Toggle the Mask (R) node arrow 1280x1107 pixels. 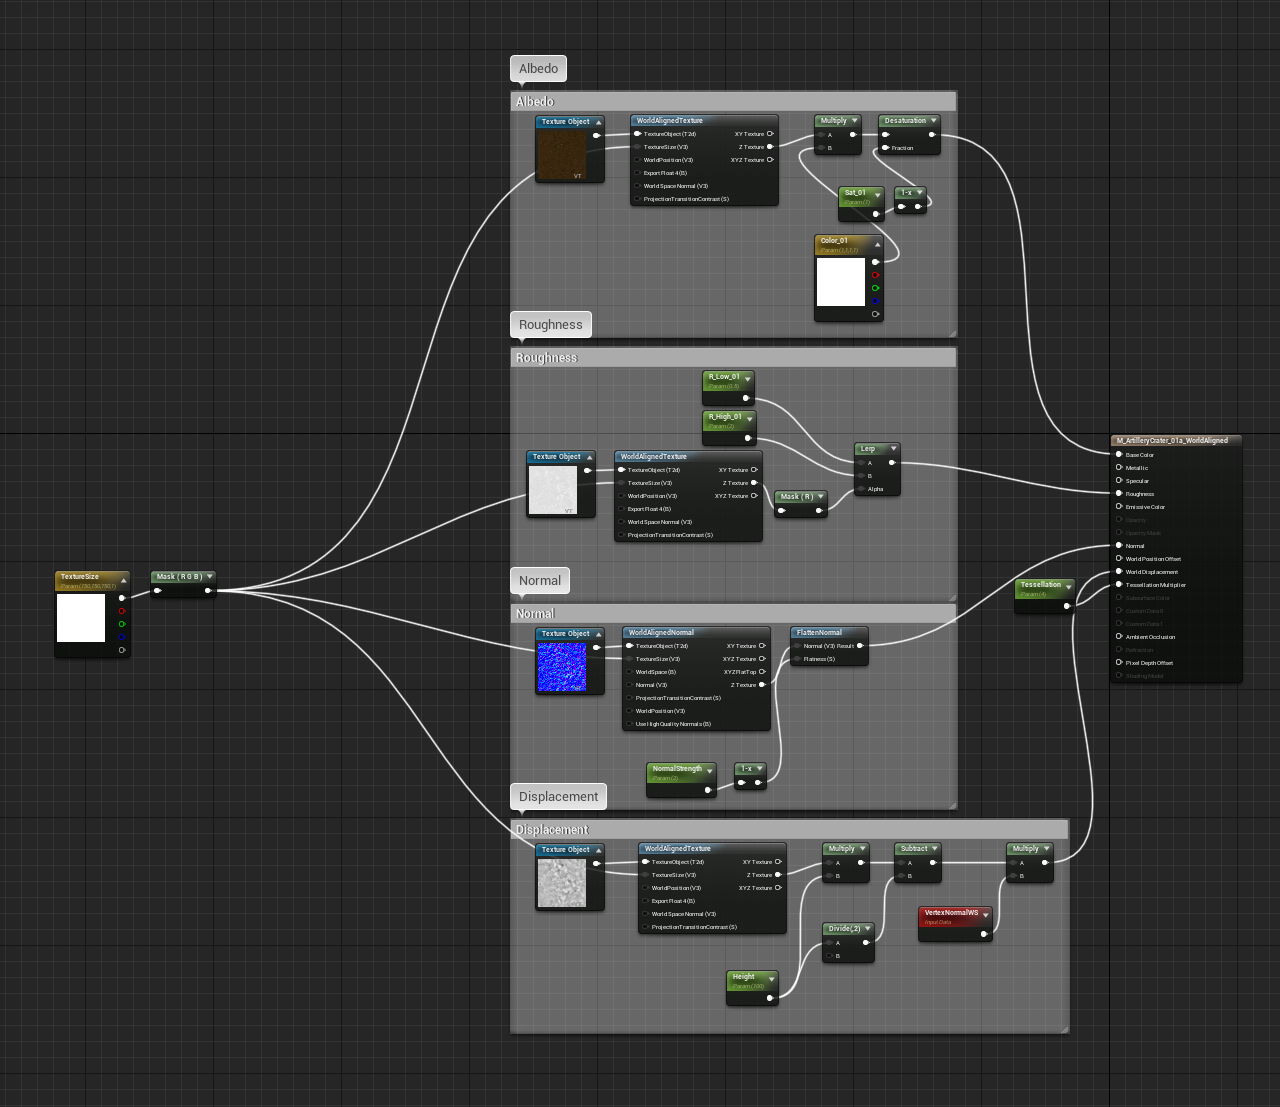[821, 497]
